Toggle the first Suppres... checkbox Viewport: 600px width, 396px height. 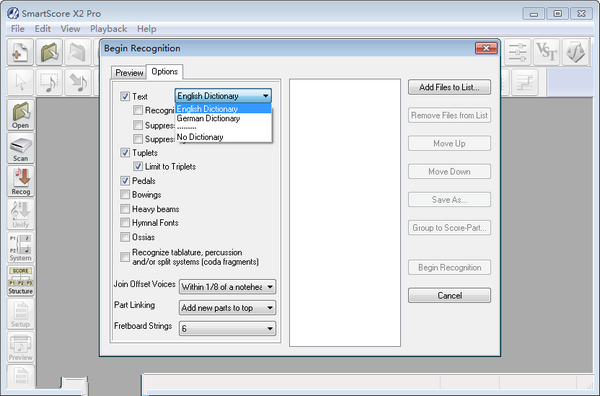point(138,125)
